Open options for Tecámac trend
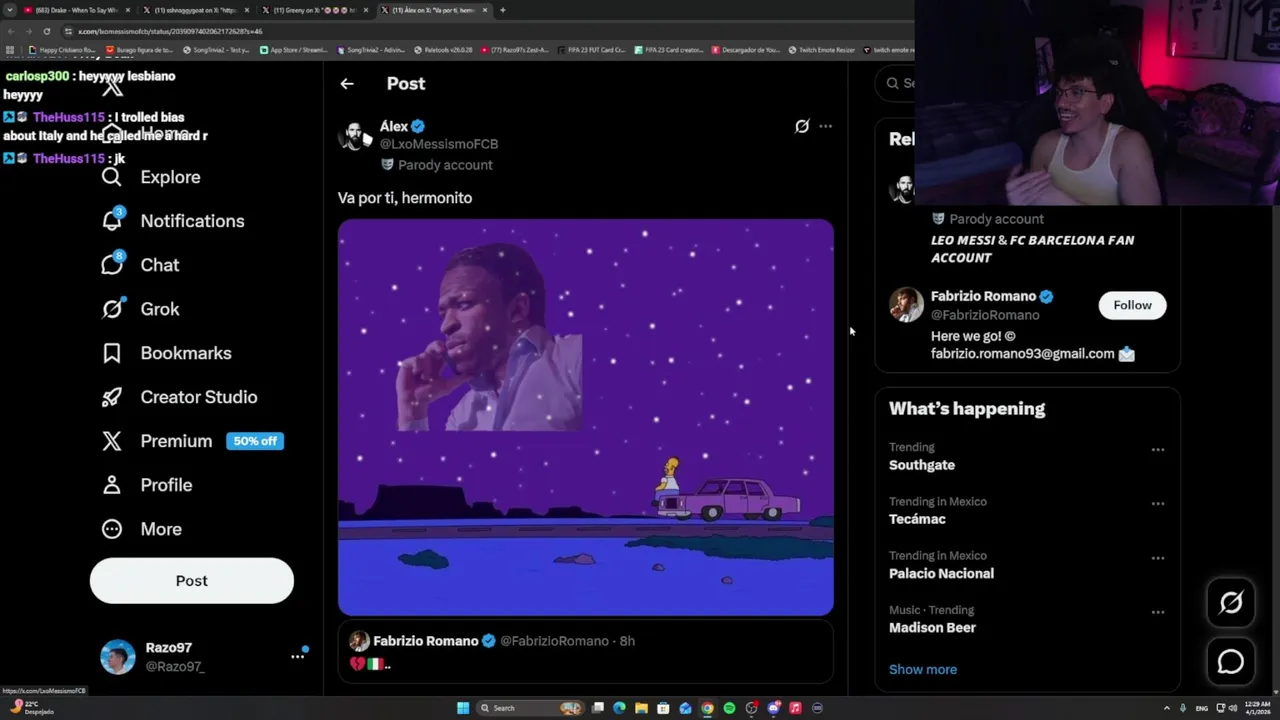 (x=1158, y=504)
